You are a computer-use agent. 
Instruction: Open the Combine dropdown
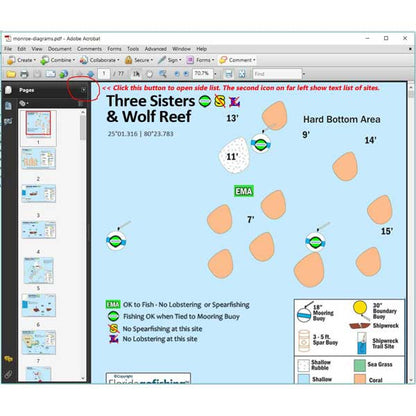point(58,60)
